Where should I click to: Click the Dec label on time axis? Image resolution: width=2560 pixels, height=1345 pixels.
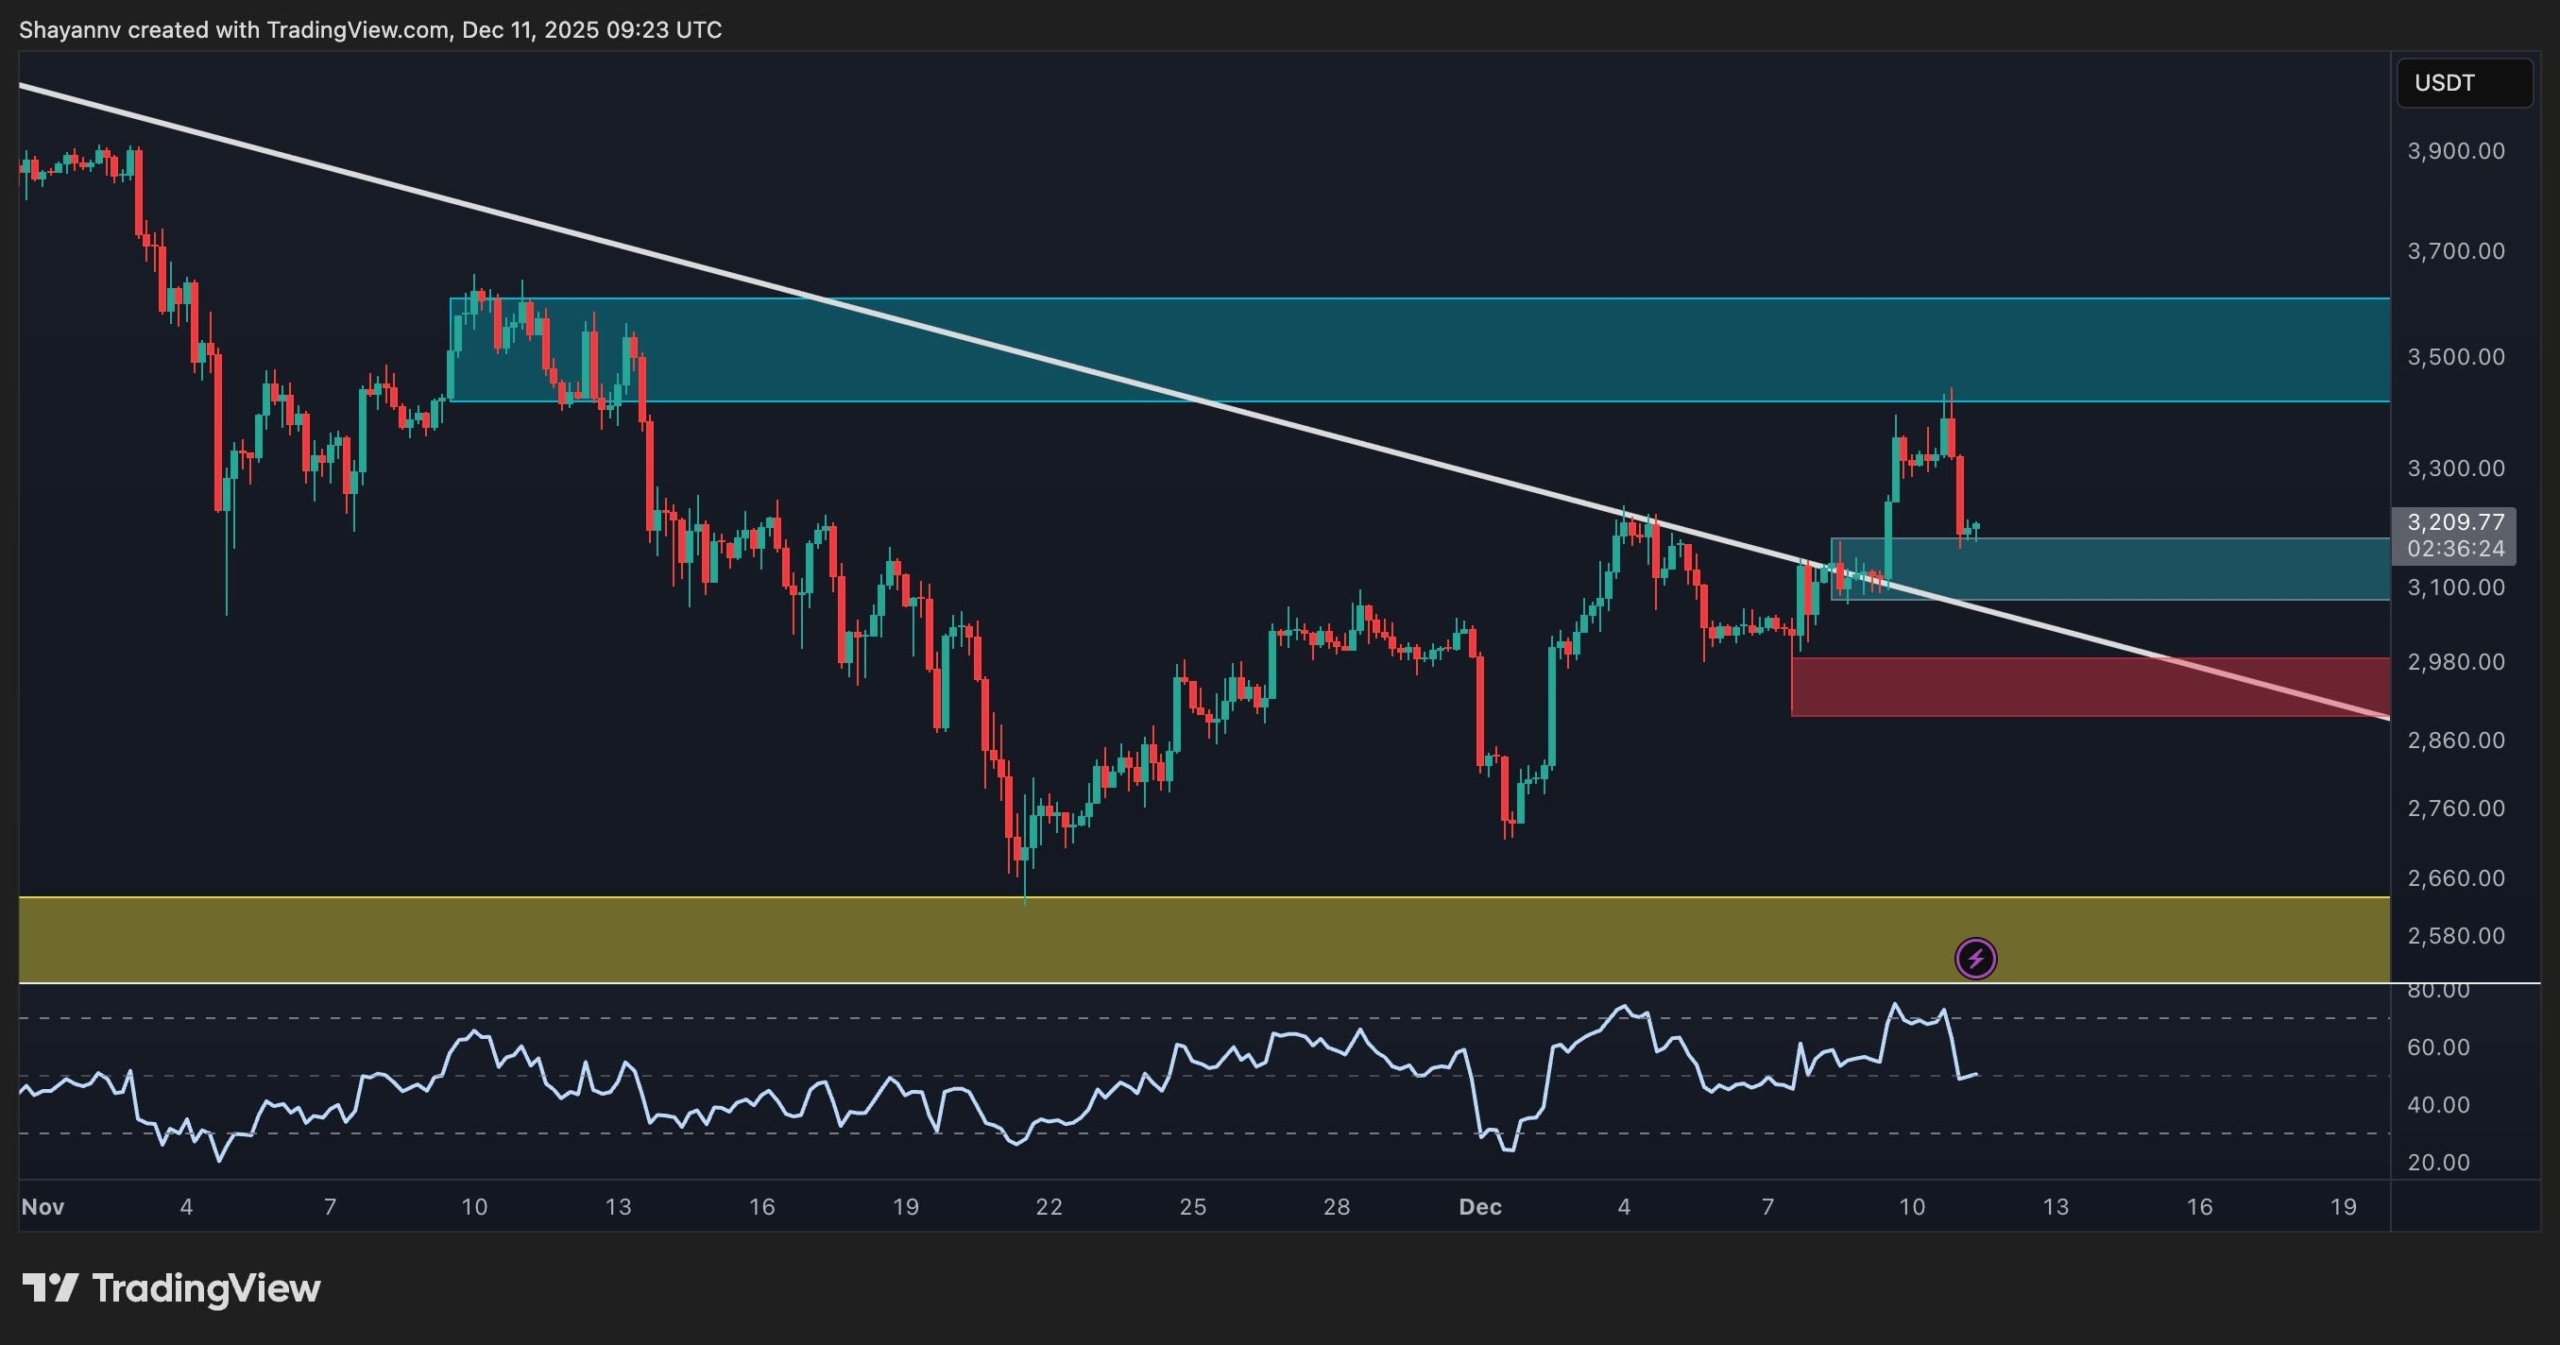pos(1480,1207)
